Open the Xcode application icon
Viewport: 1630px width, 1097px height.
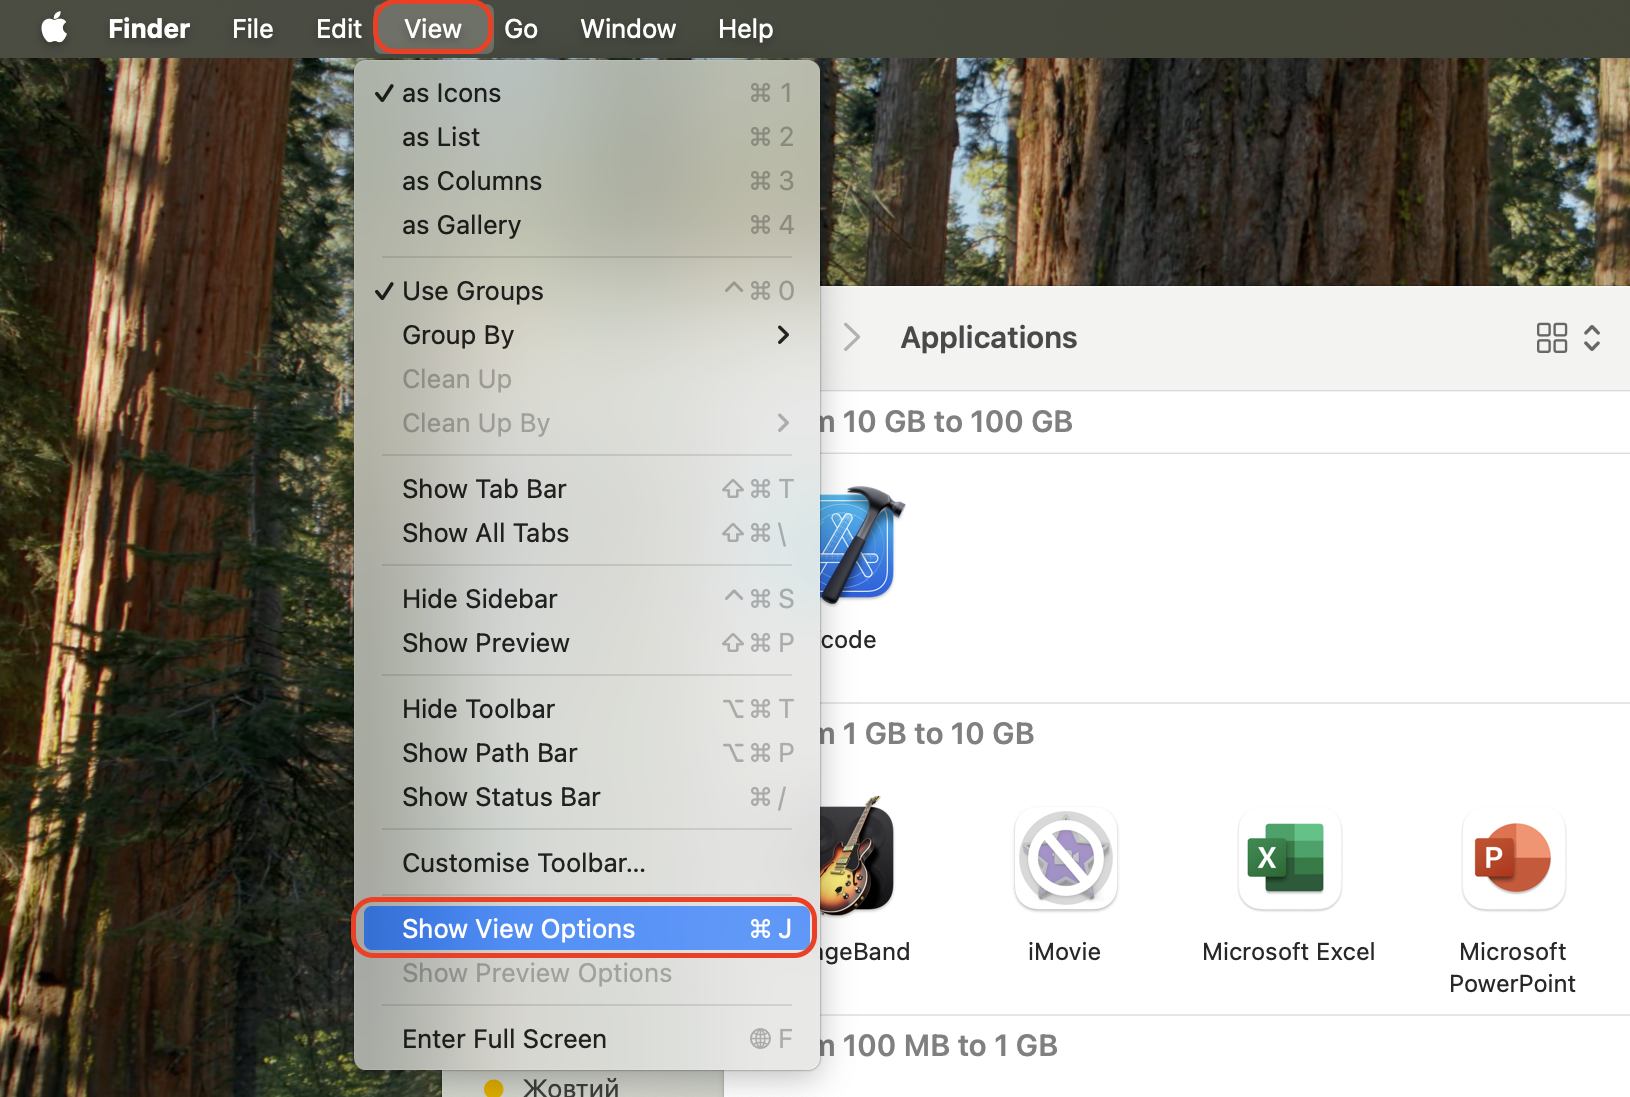[x=855, y=545]
